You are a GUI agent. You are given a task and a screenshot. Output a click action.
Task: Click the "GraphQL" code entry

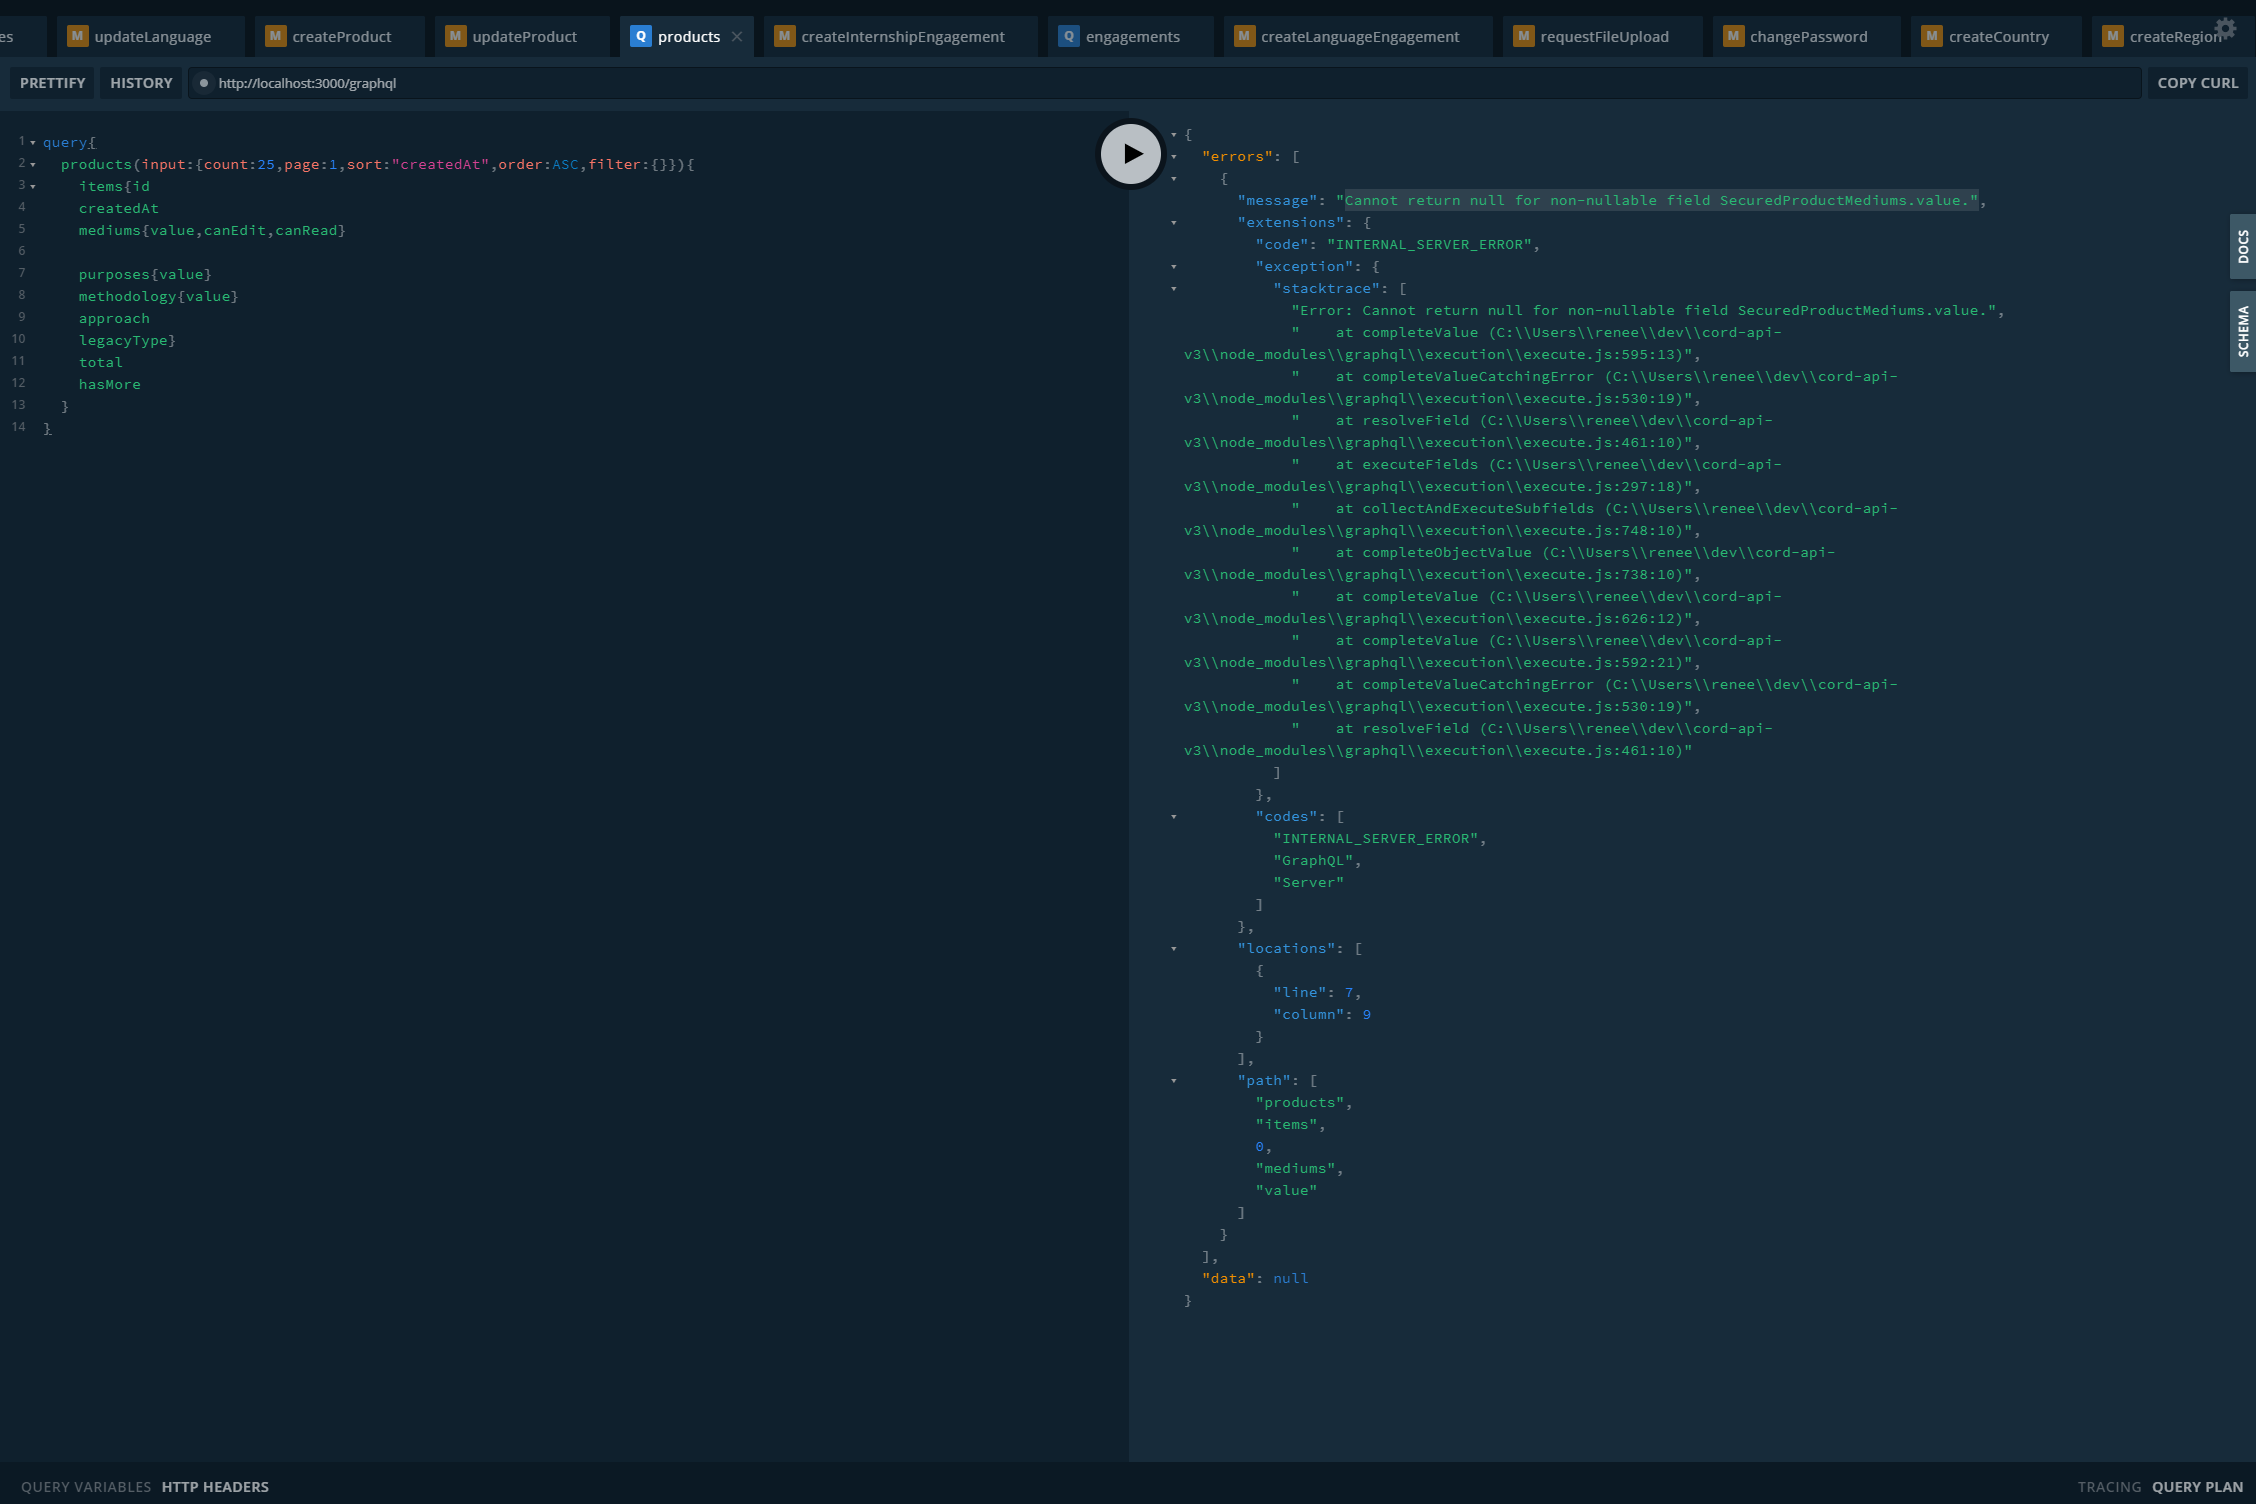pos(1313,860)
